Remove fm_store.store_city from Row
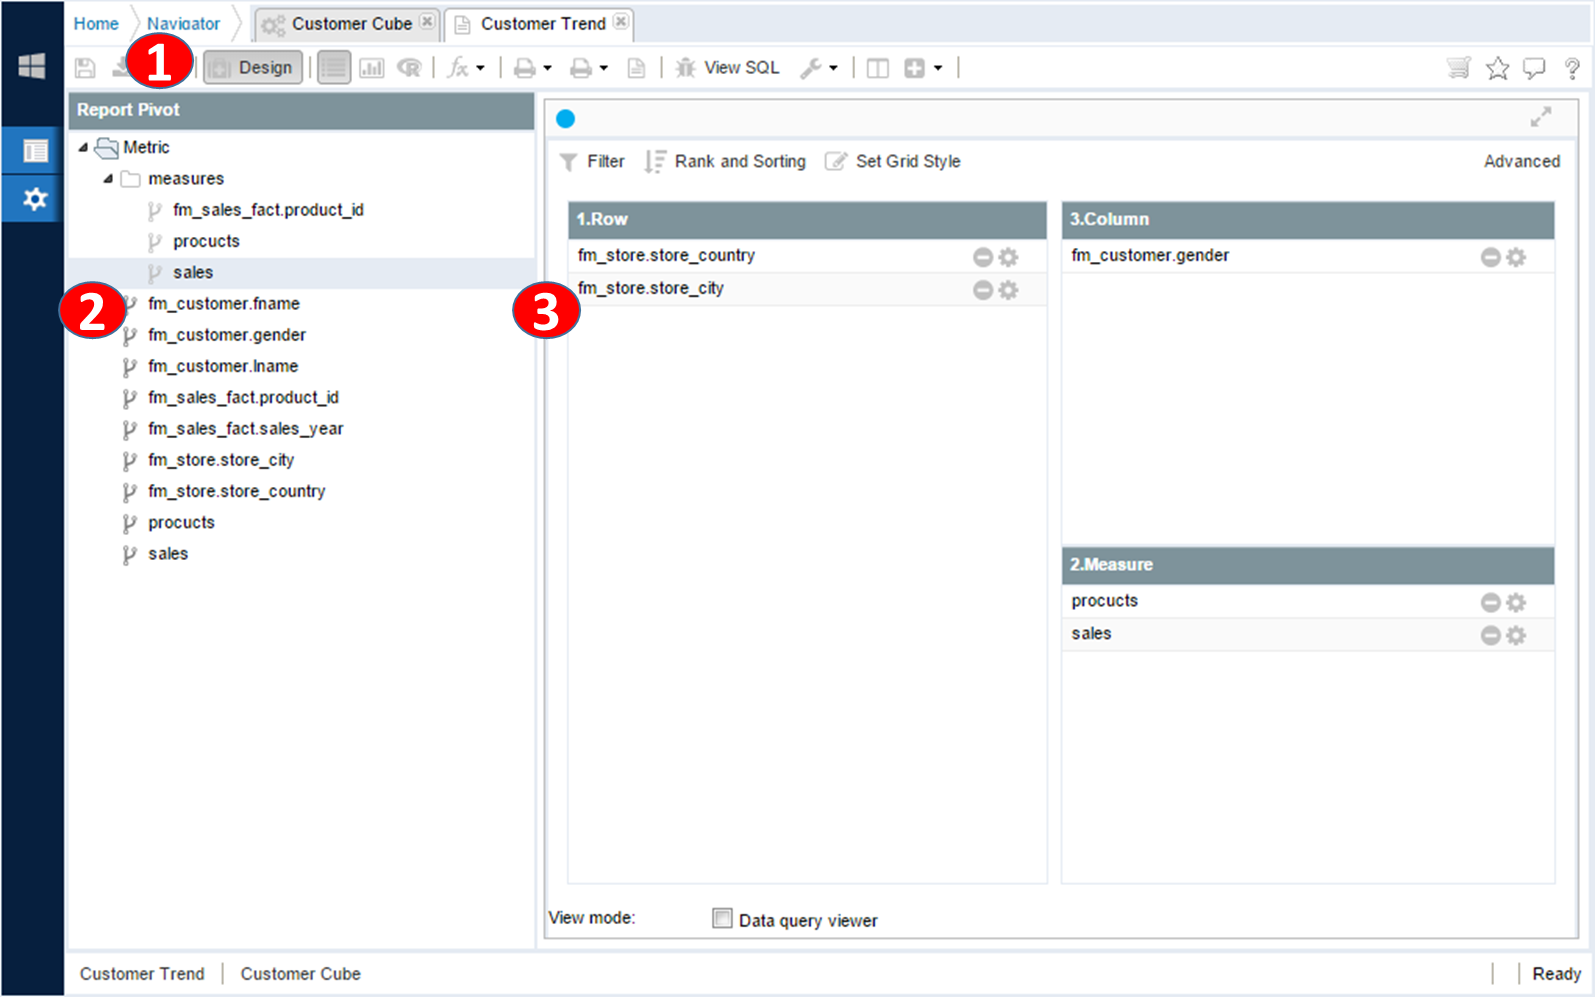This screenshot has height=997, width=1595. 983,290
